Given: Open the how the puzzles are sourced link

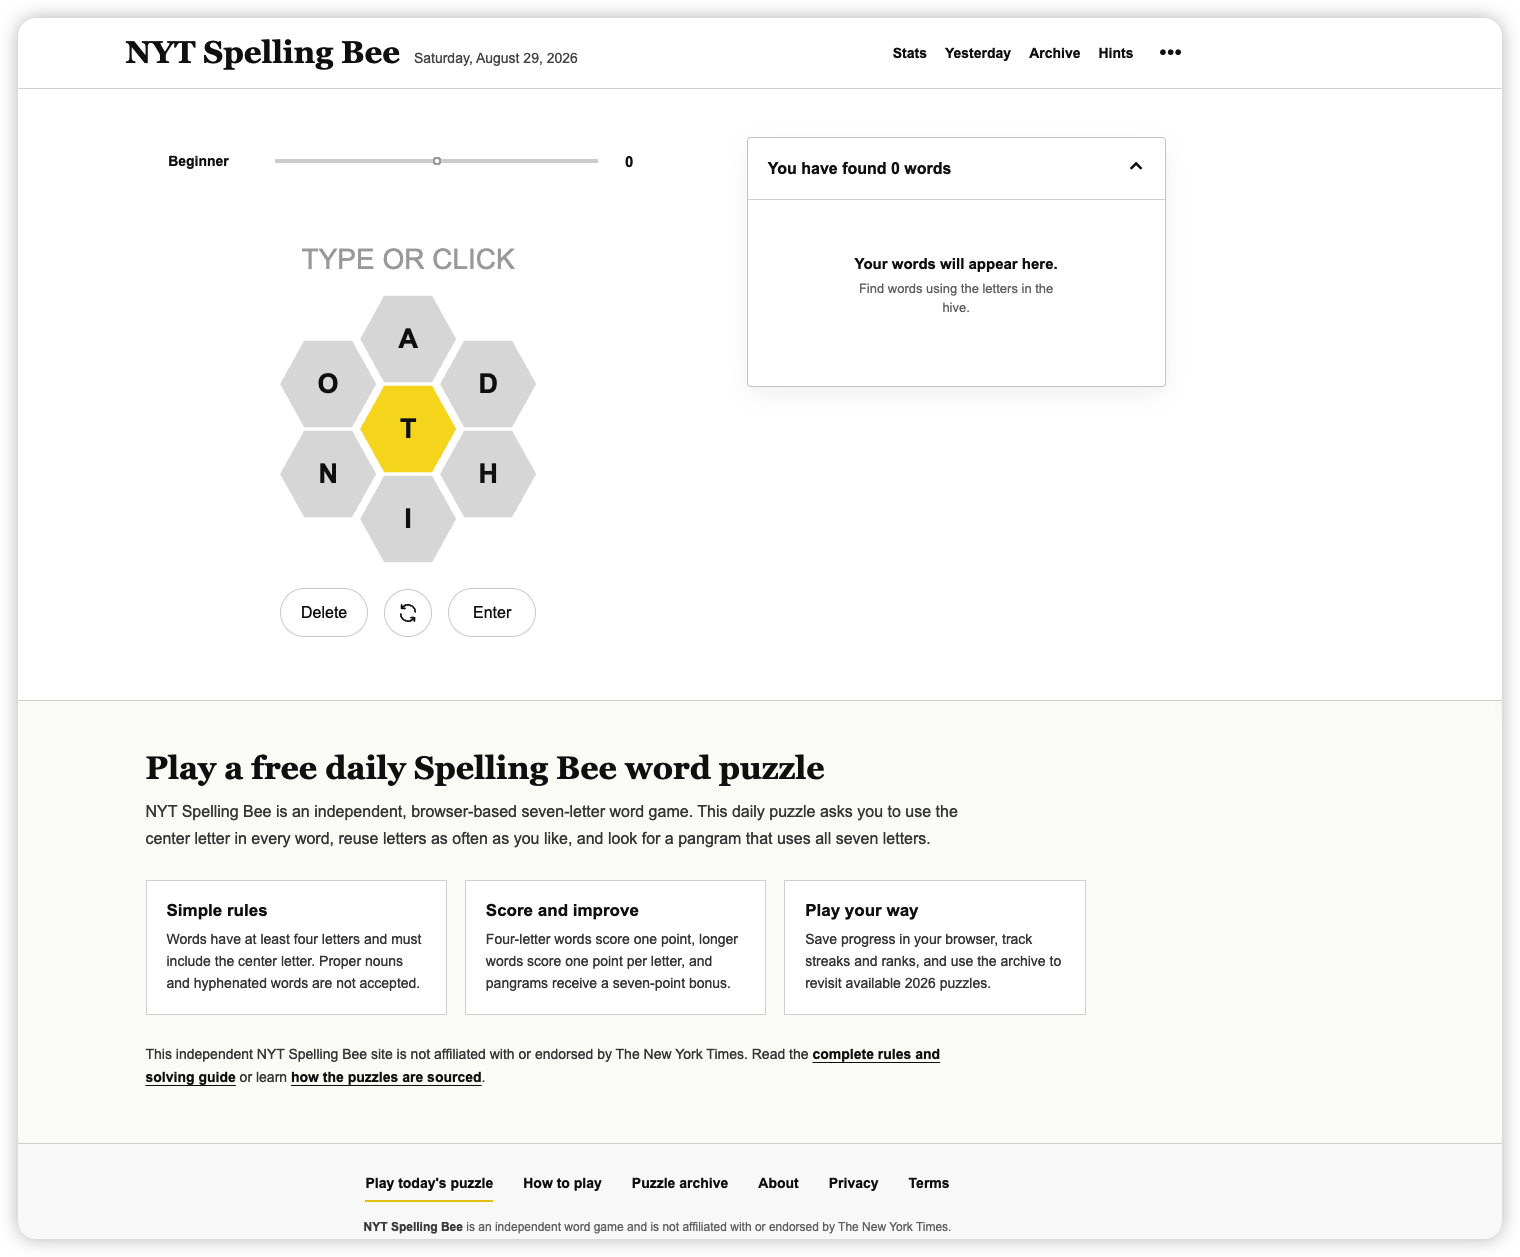Looking at the screenshot, I should tap(386, 1077).
